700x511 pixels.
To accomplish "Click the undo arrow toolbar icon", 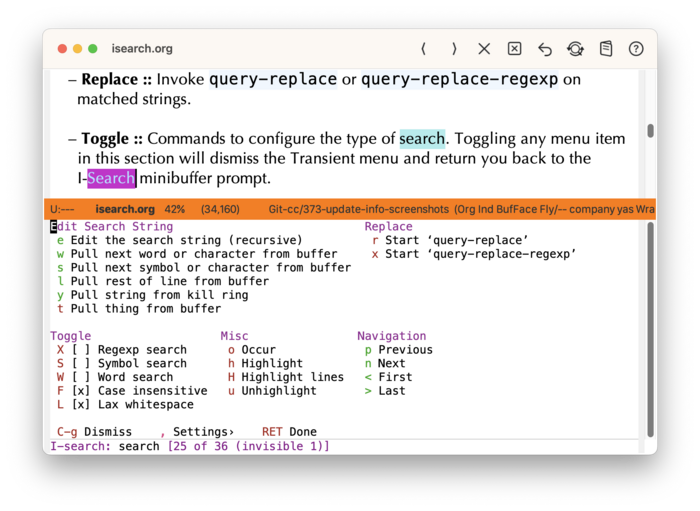I will pos(545,49).
